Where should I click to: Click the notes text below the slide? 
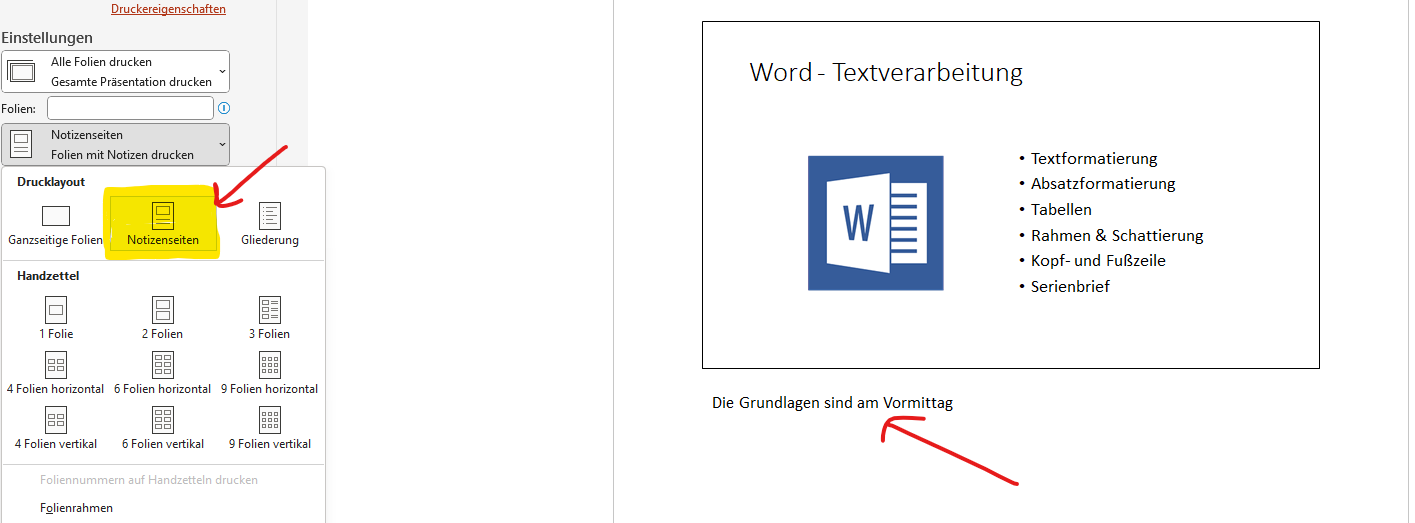click(x=832, y=403)
